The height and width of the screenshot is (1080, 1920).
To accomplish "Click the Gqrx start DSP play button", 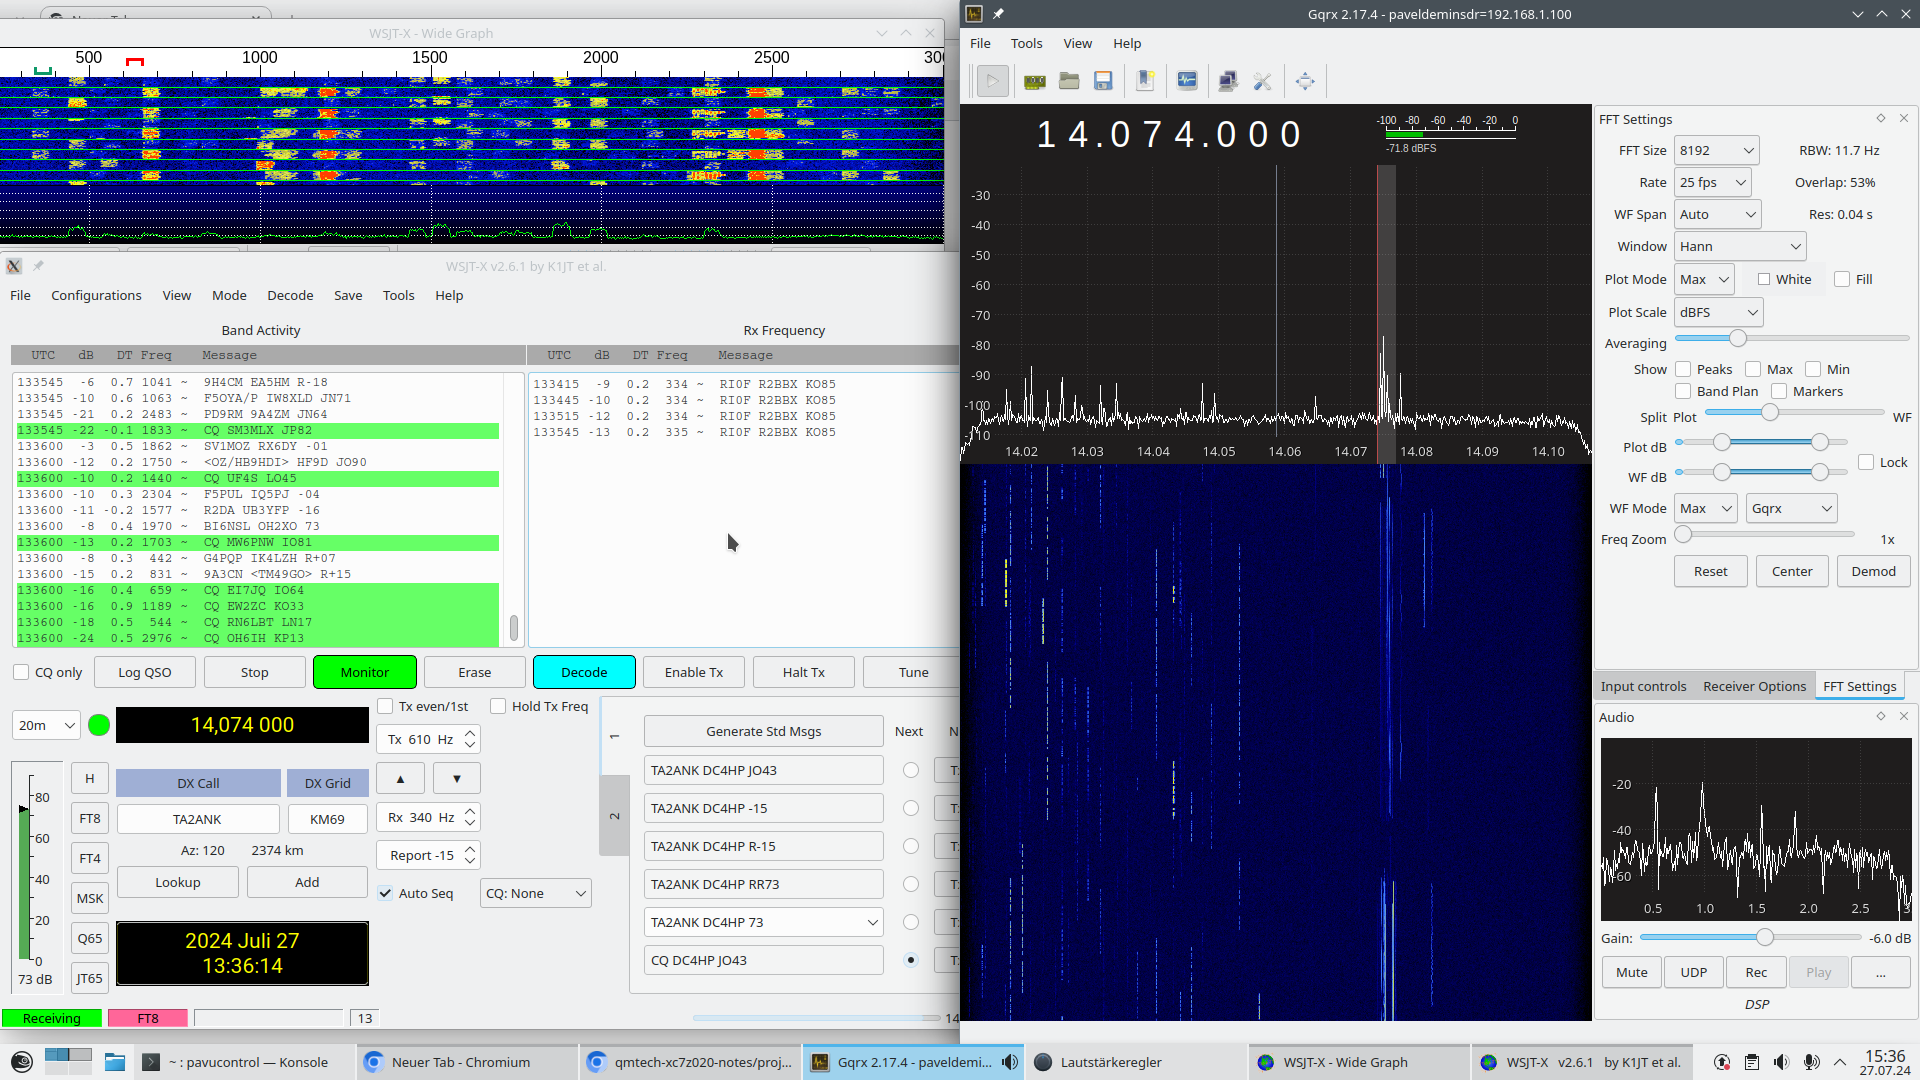I will 992,81.
